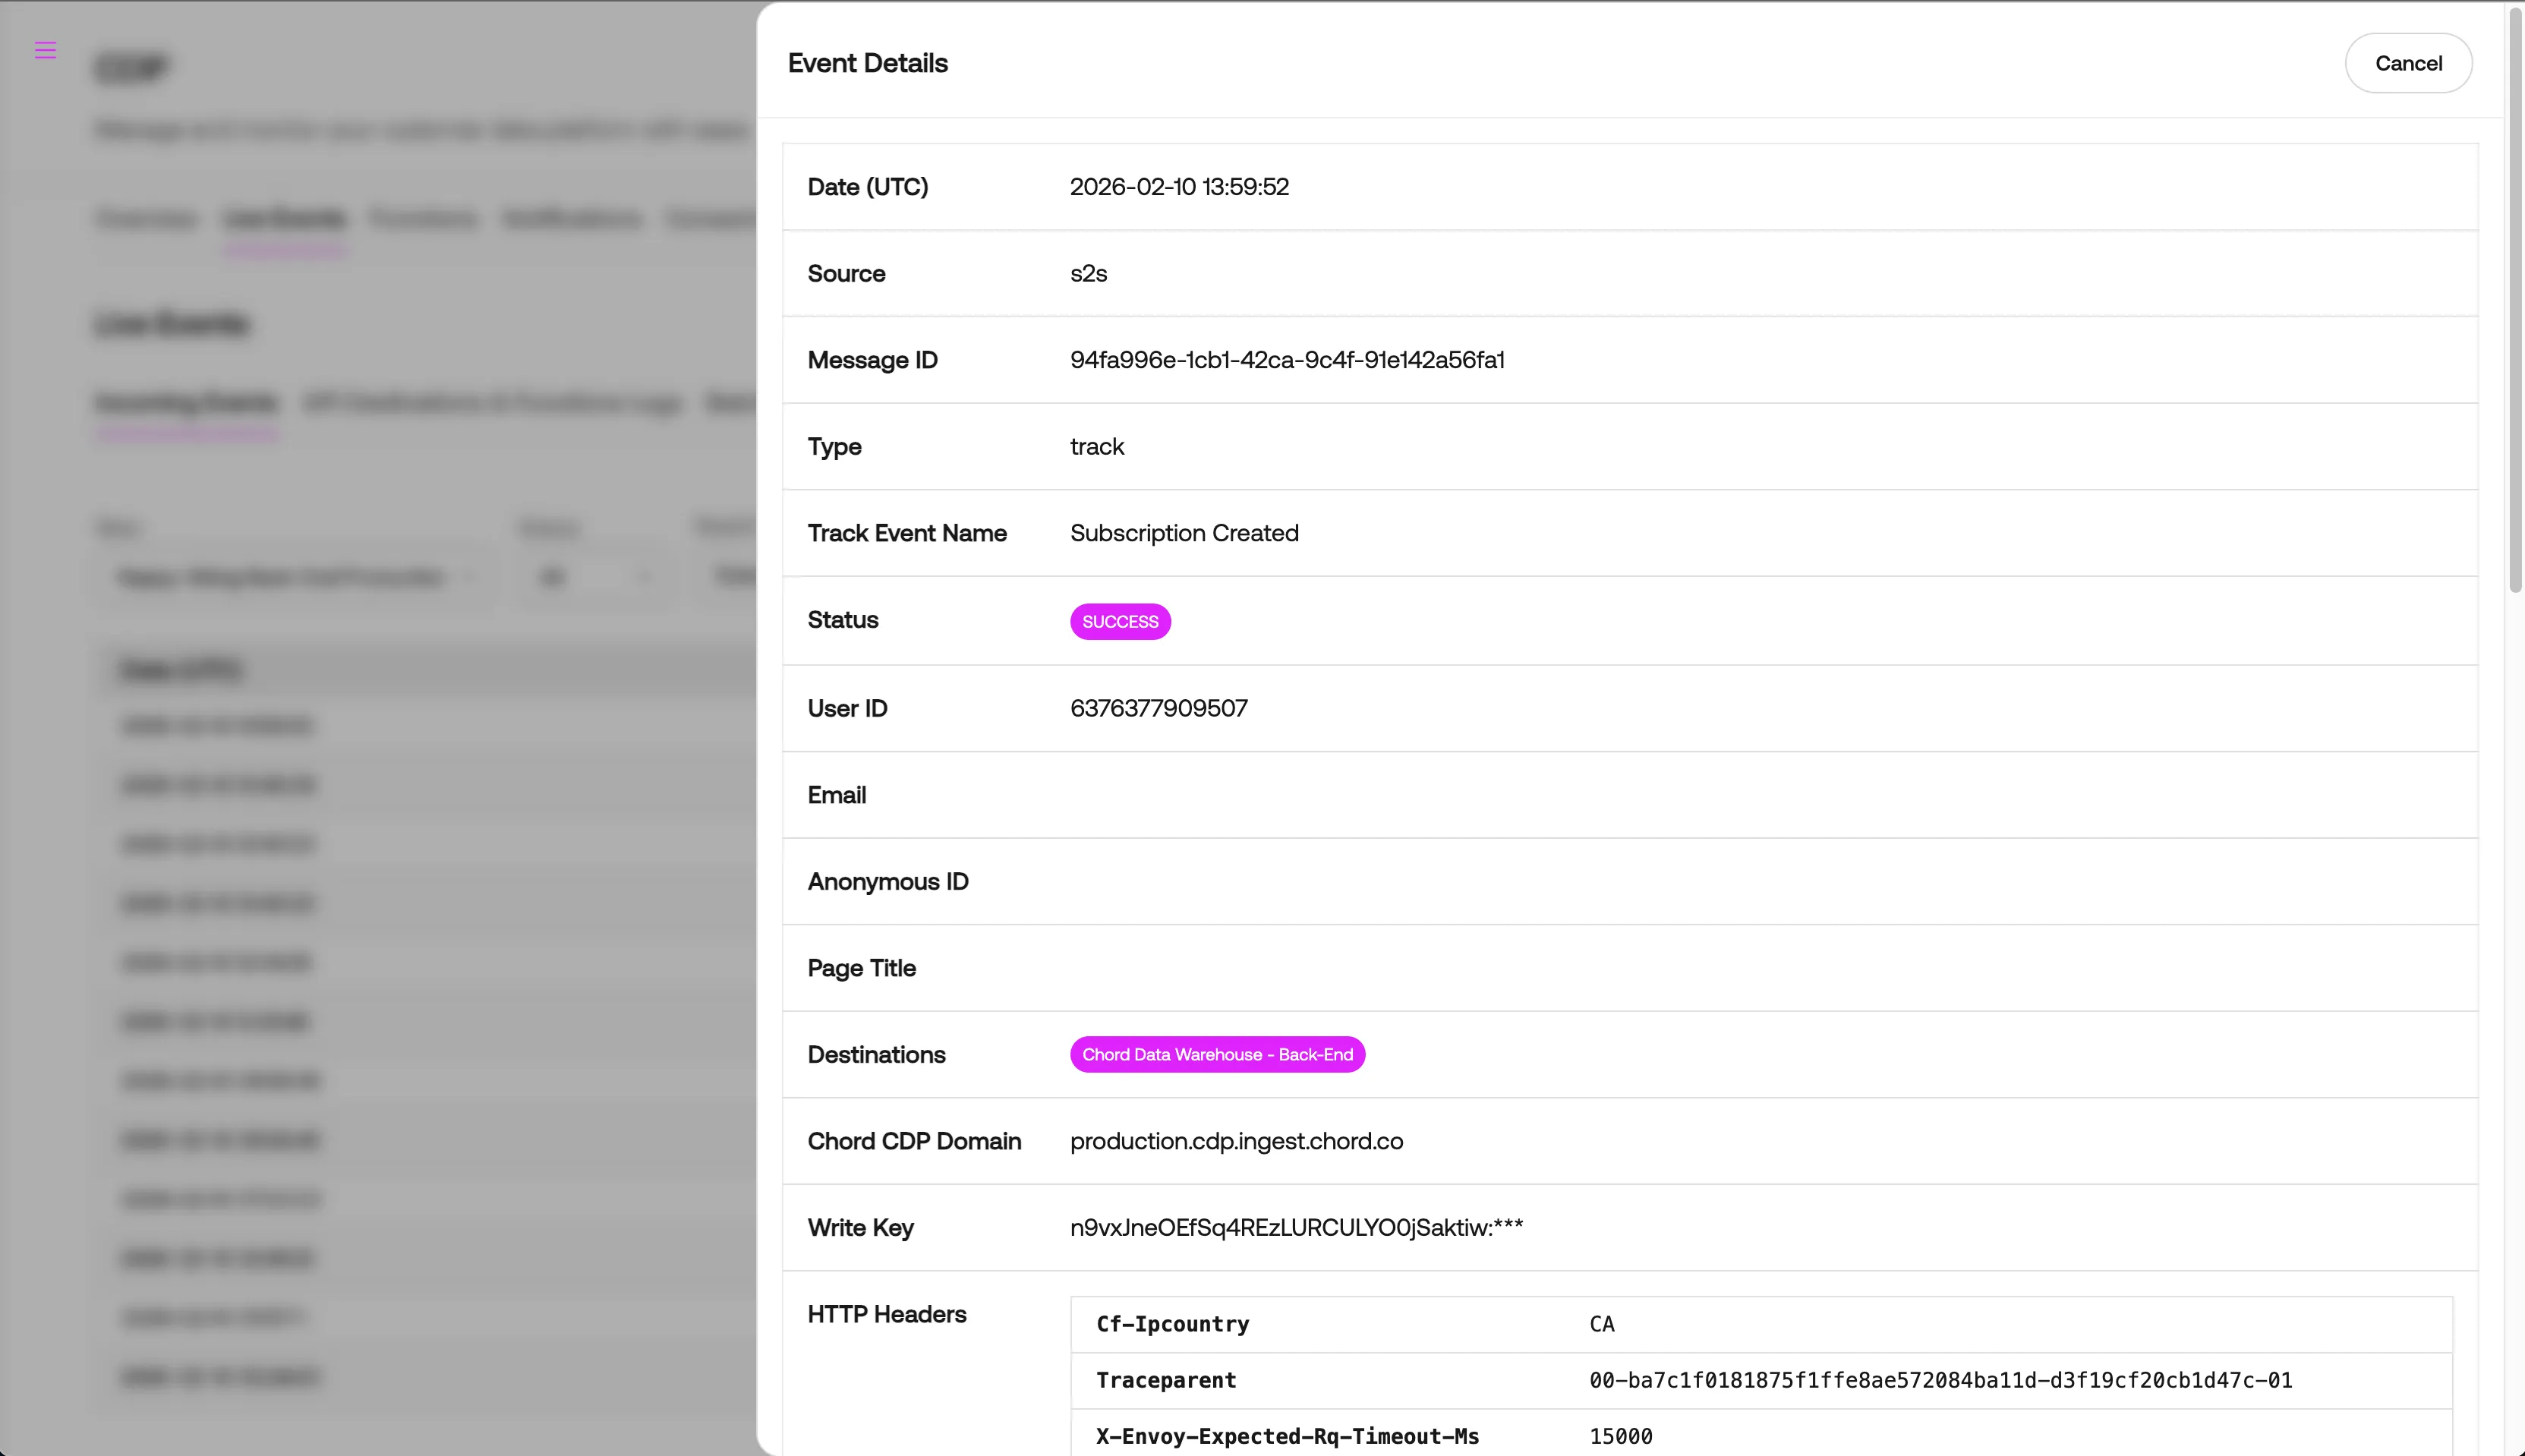
Task: Select the Message ID value 94fa996e-1cb1-42ca-9c4f-91e142a56fa1
Action: coord(1287,360)
